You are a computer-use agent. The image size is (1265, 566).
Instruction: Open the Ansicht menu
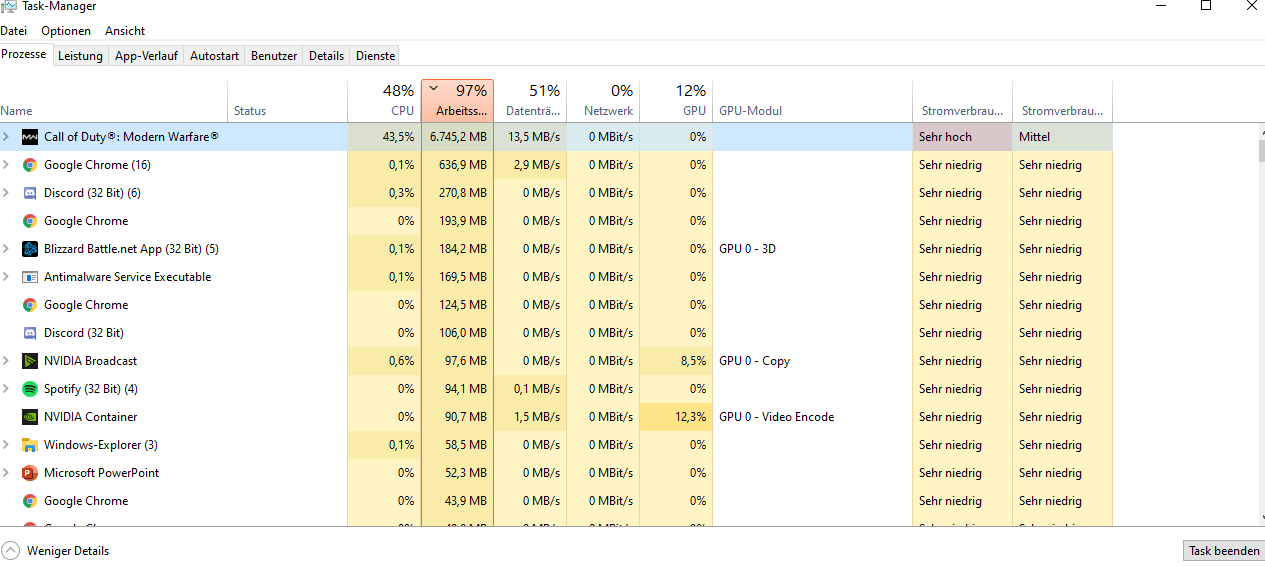pyautogui.click(x=125, y=31)
